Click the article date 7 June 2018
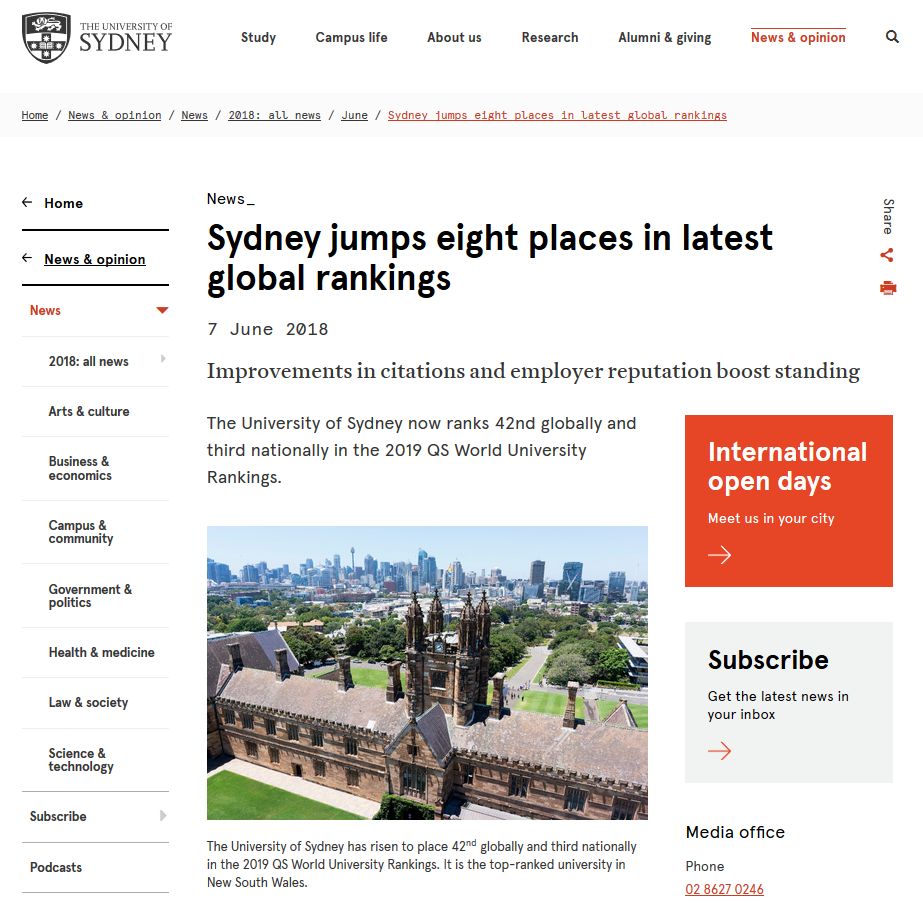The height and width of the screenshot is (903, 923). (x=267, y=329)
